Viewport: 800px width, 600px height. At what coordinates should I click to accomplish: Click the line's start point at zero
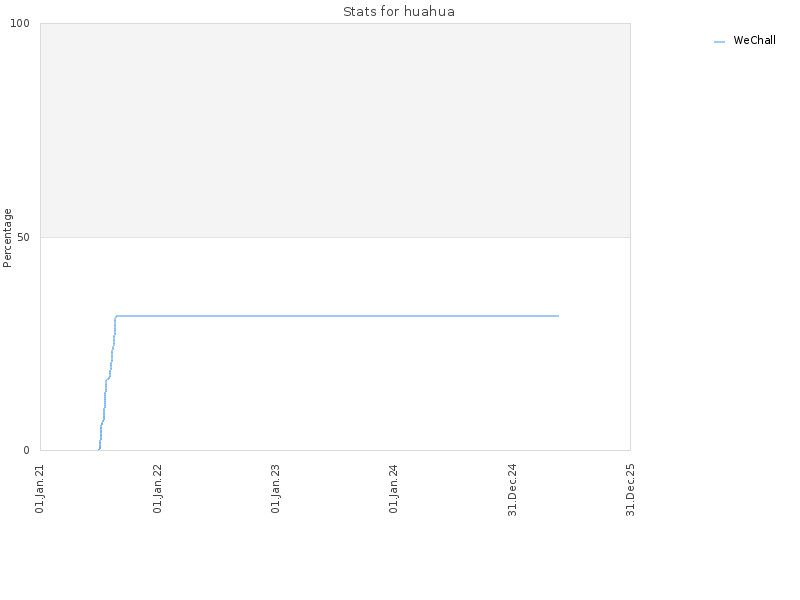click(x=98, y=449)
